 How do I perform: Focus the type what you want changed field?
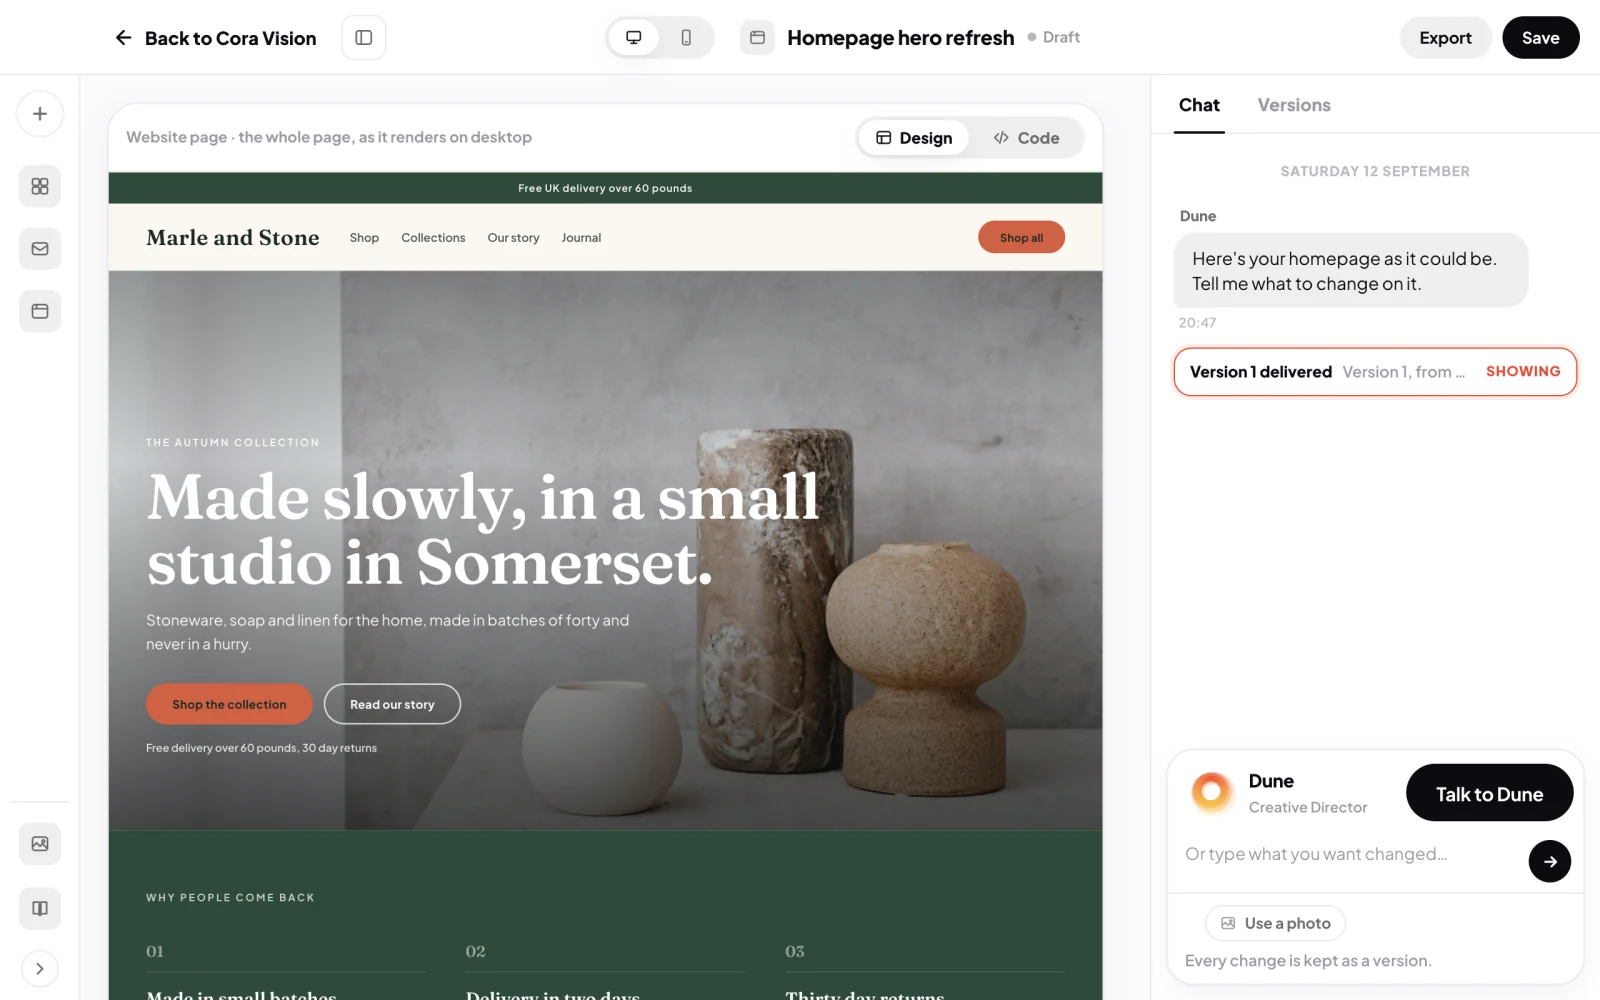point(1350,854)
